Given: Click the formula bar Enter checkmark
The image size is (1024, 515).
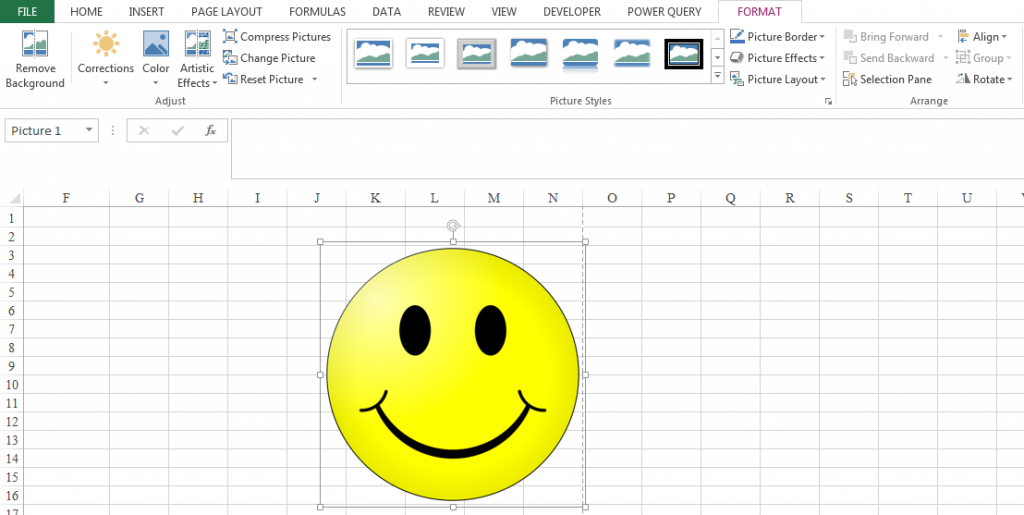Looking at the screenshot, I should click(177, 131).
